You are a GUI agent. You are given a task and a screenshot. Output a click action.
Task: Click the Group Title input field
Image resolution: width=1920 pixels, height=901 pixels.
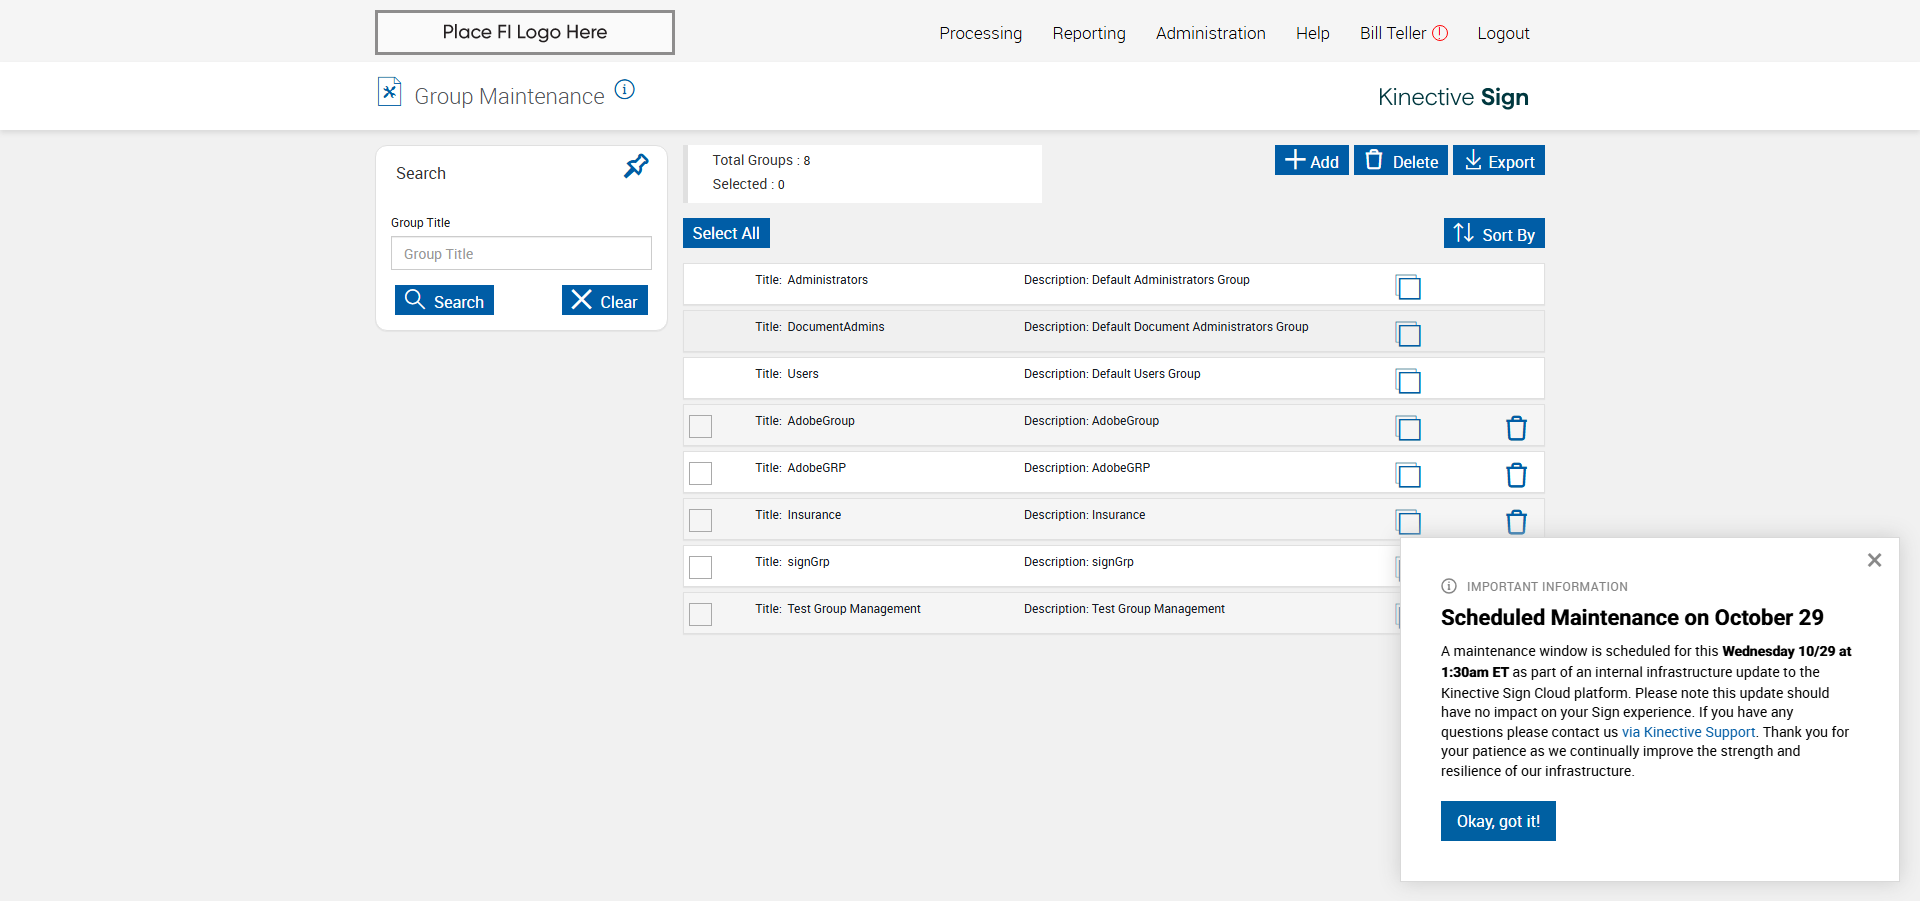521,254
